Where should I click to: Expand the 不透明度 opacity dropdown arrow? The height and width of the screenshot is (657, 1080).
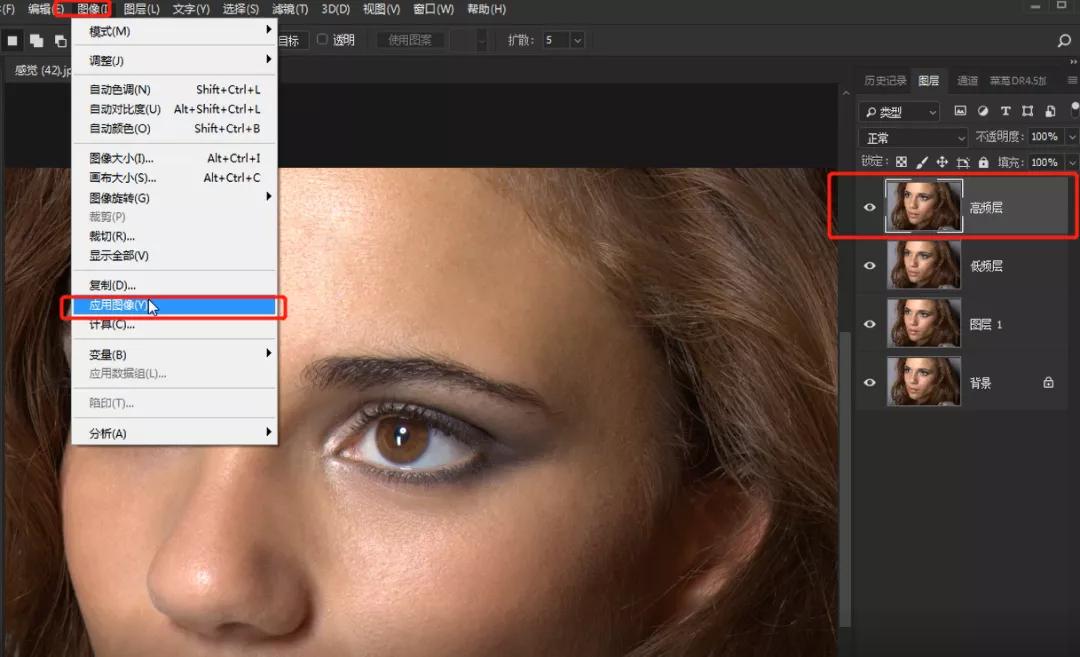[x=1072, y=137]
